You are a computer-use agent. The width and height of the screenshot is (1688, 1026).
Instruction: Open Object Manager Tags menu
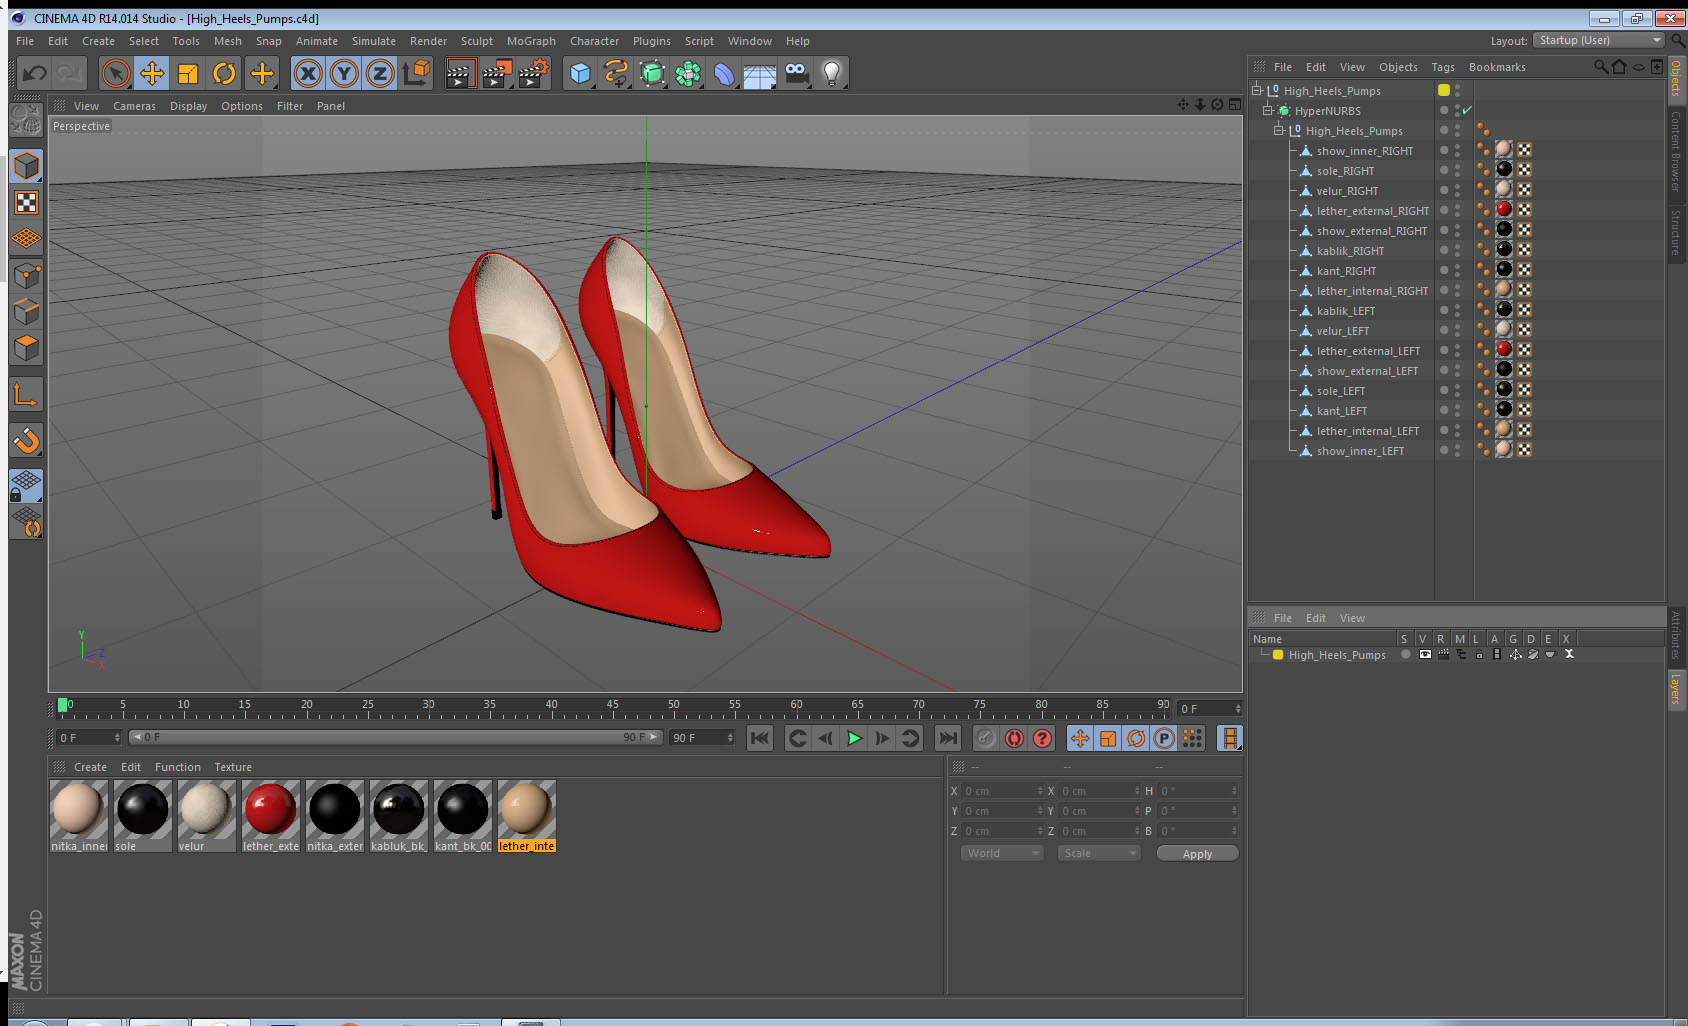pyautogui.click(x=1443, y=67)
